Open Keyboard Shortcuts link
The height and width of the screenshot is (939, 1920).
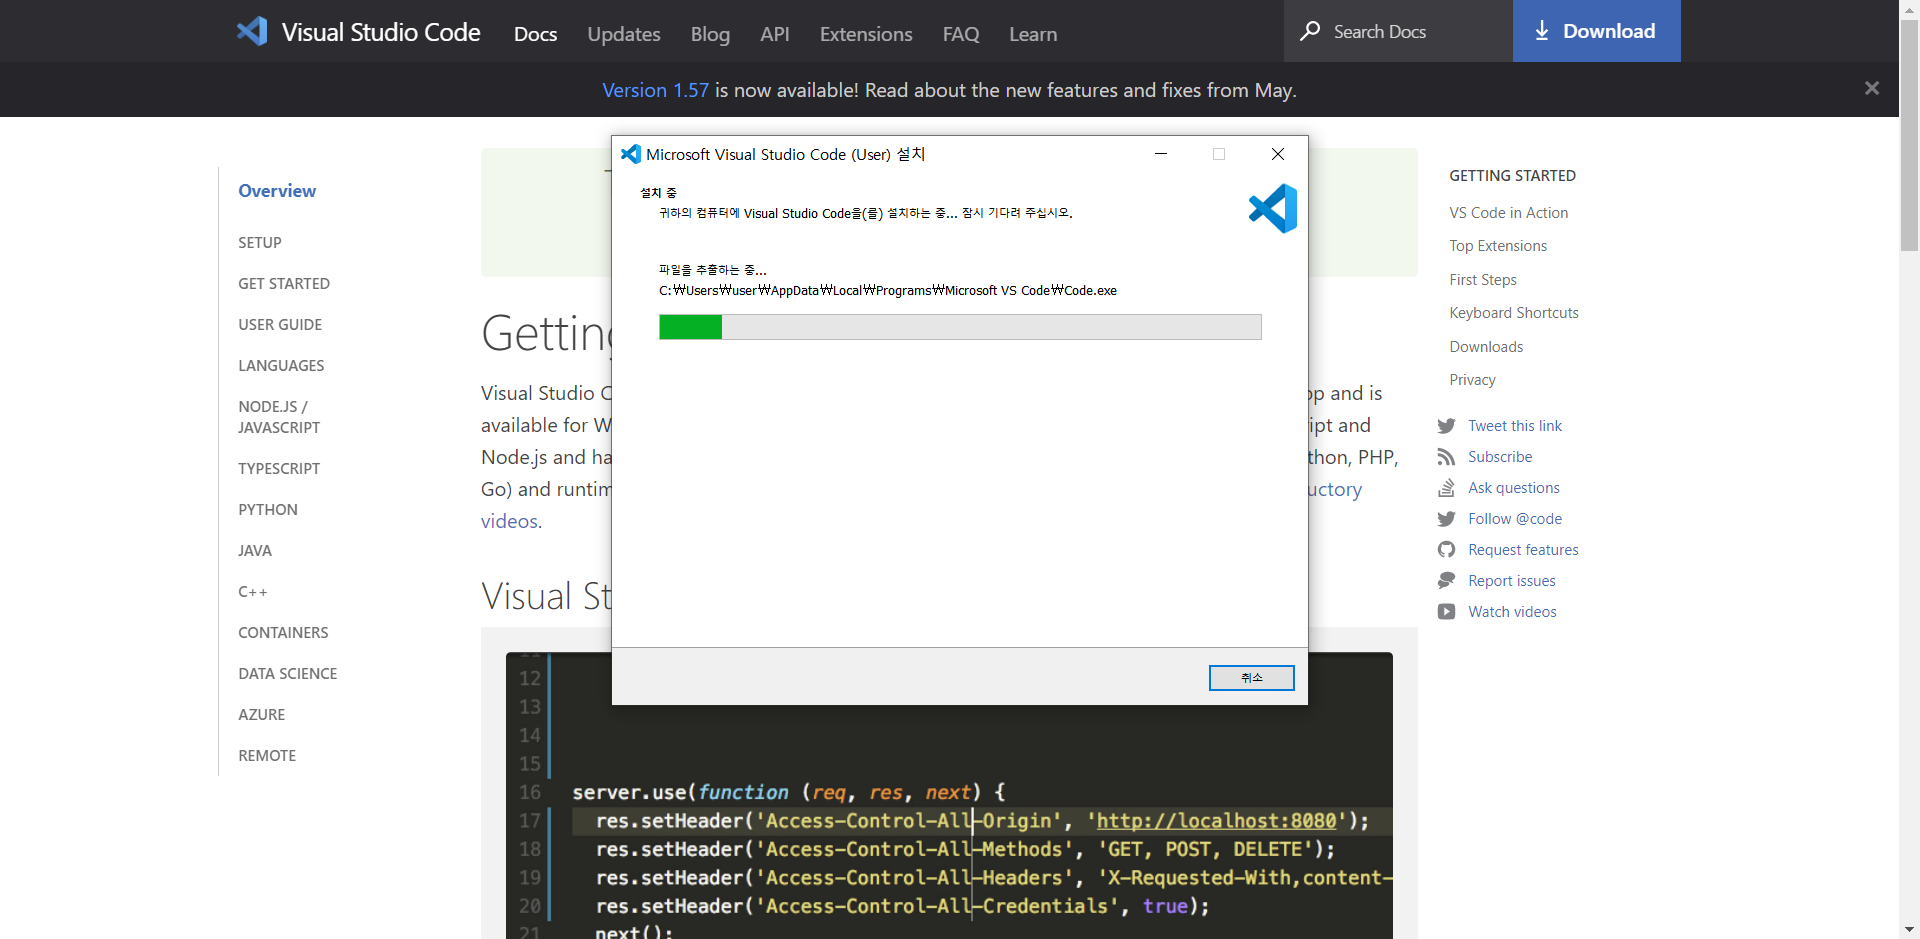pos(1514,313)
